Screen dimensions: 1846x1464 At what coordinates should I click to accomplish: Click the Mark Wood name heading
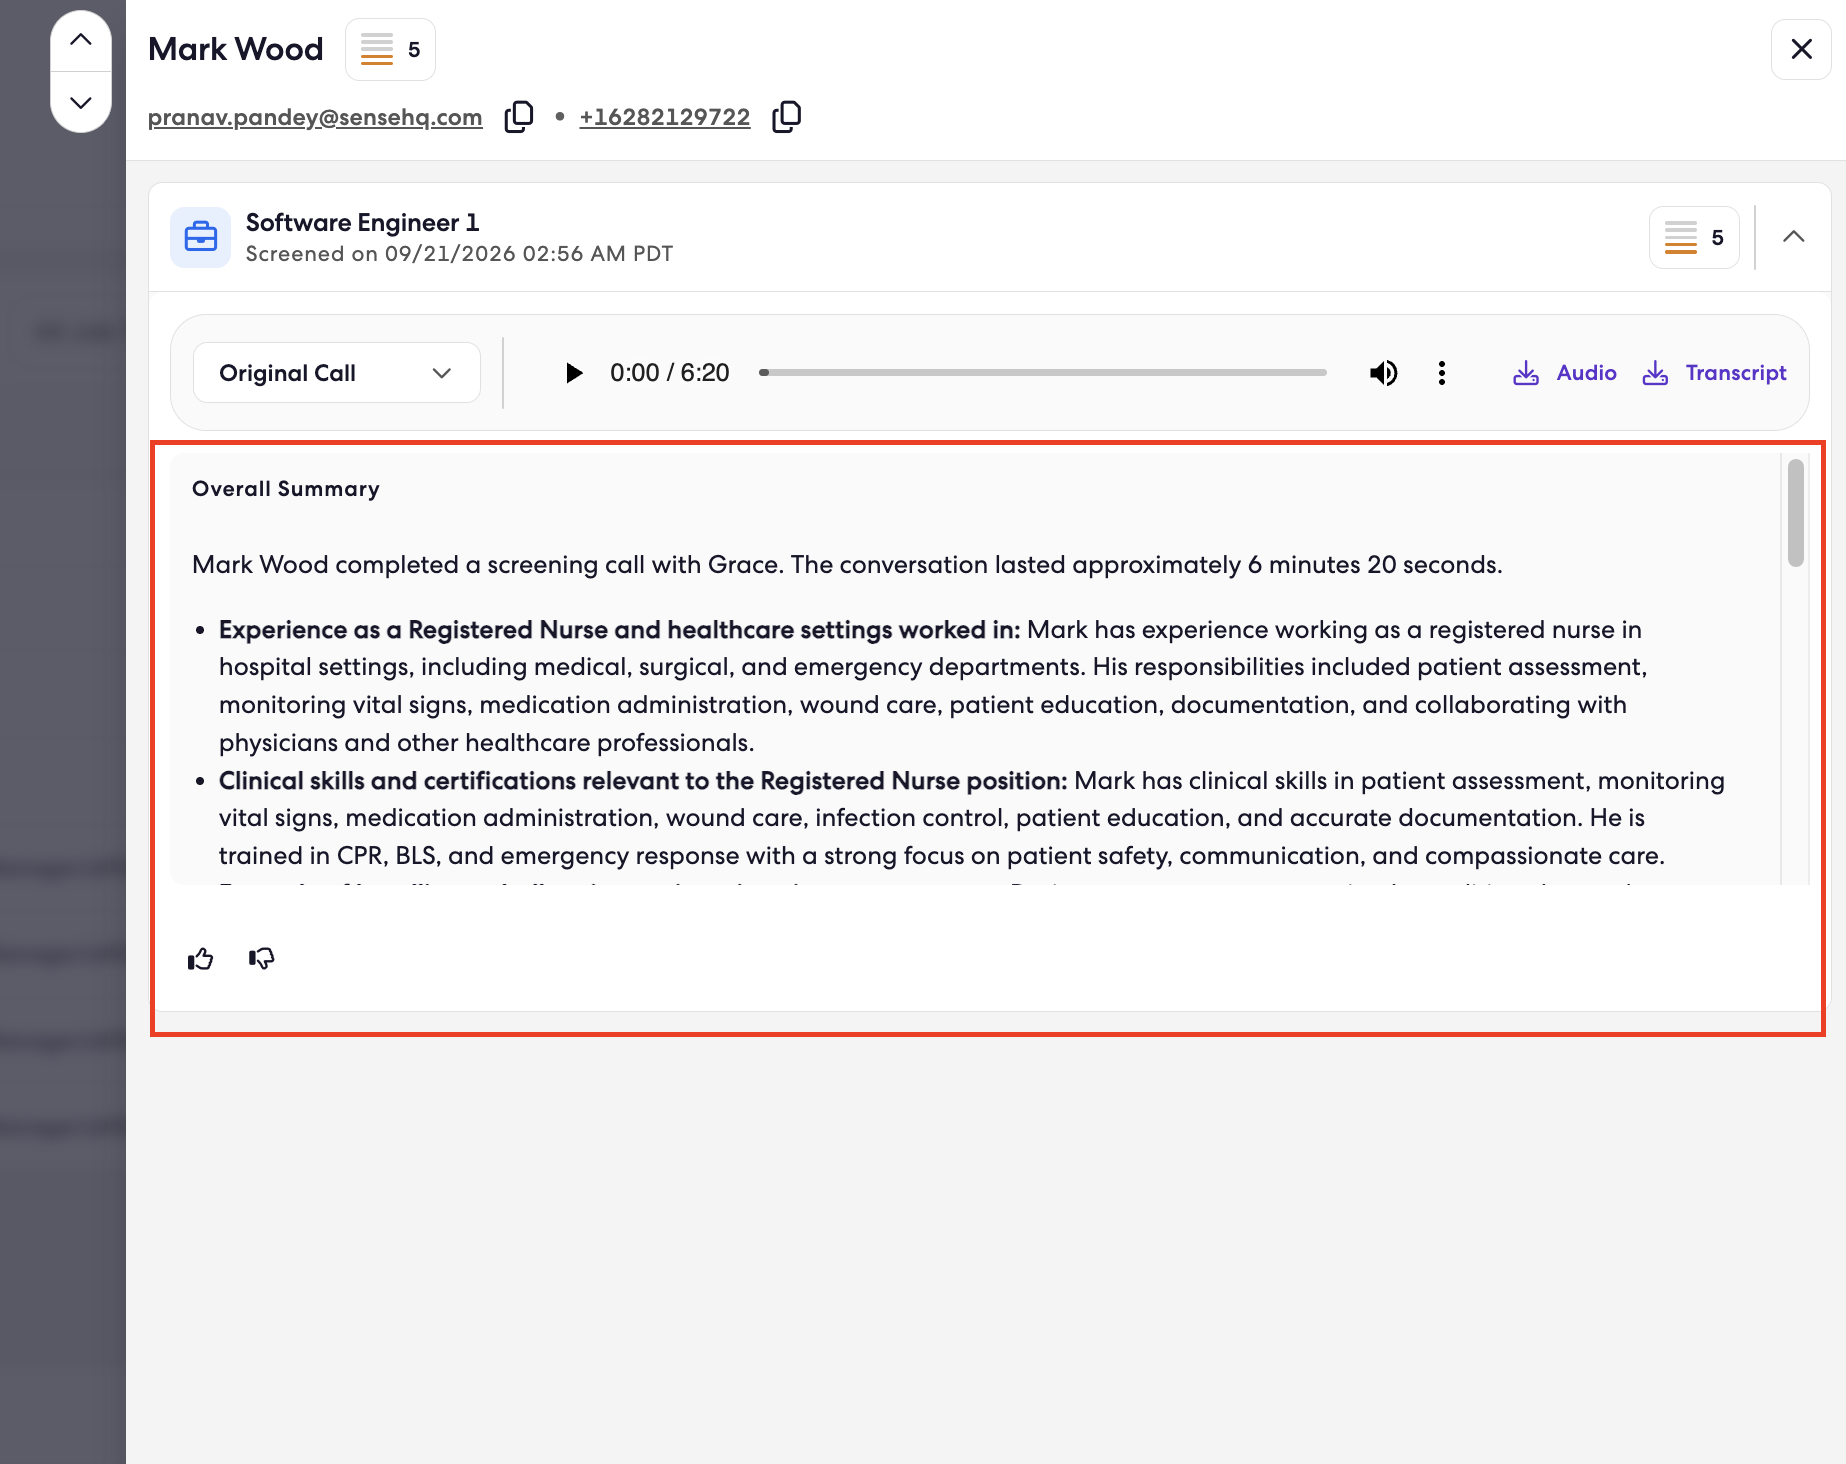point(236,49)
